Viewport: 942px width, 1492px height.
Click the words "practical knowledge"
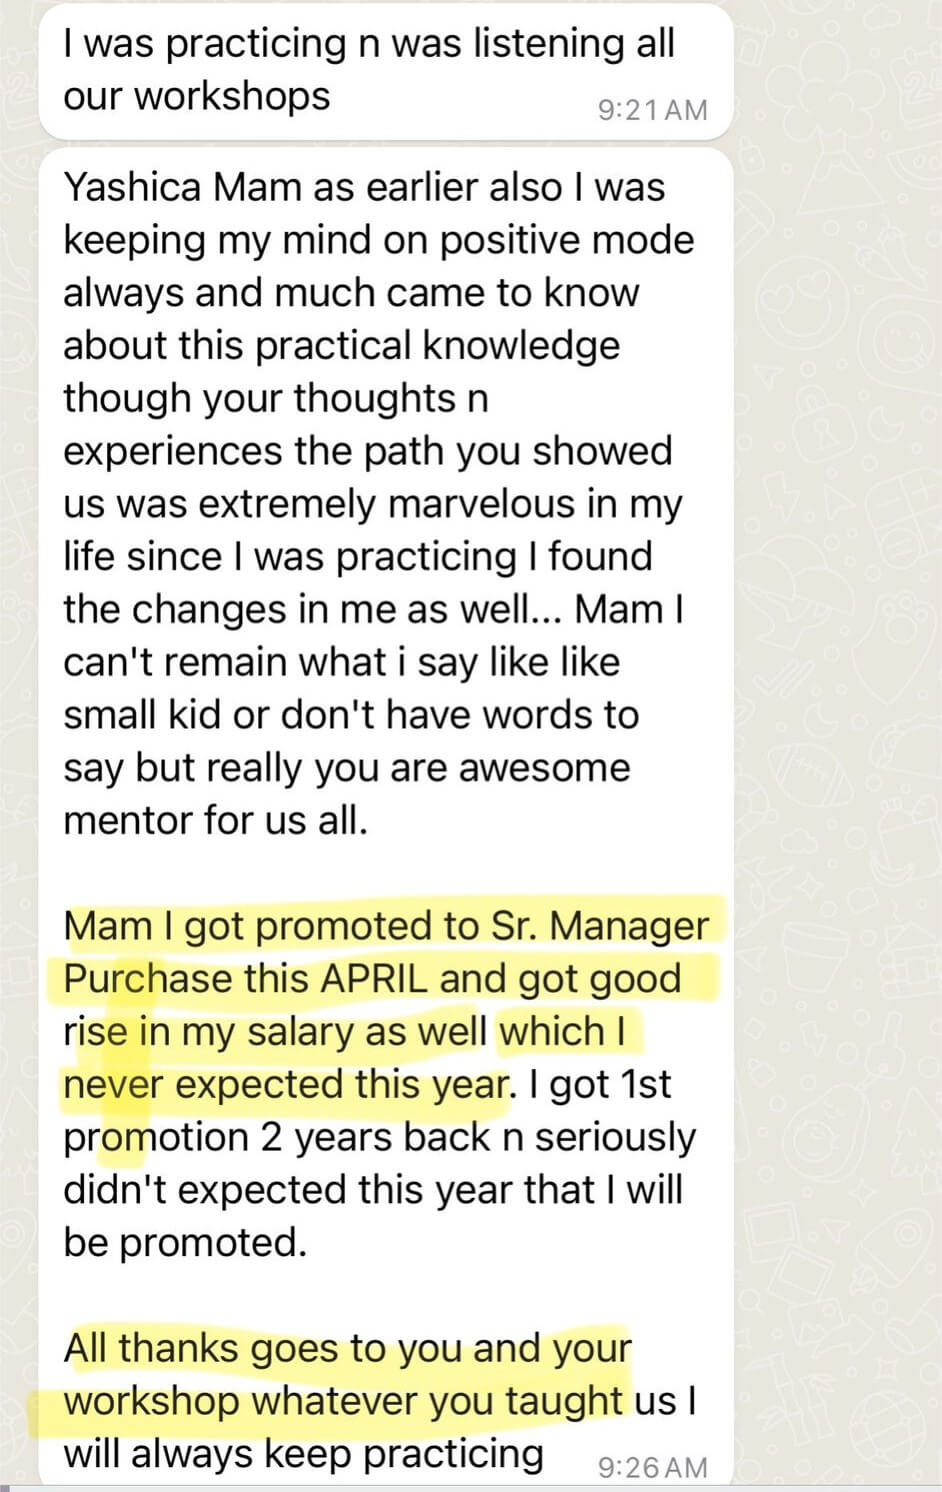[x=437, y=345]
